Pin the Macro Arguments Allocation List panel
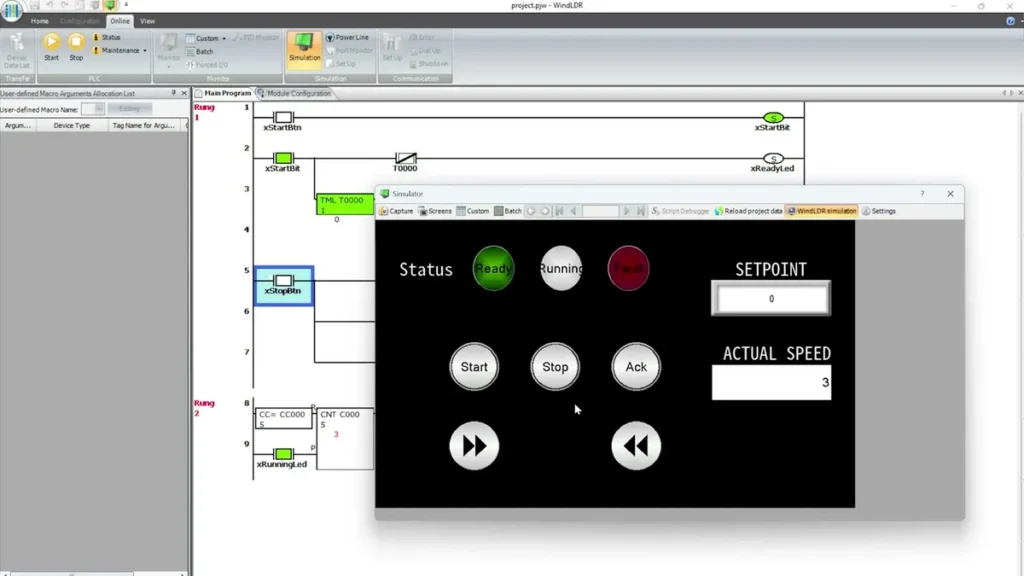 (173, 93)
